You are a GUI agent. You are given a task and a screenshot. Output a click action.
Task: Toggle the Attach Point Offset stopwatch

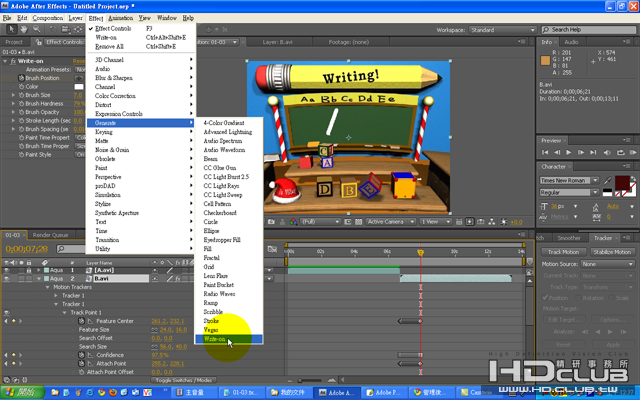coord(81,372)
